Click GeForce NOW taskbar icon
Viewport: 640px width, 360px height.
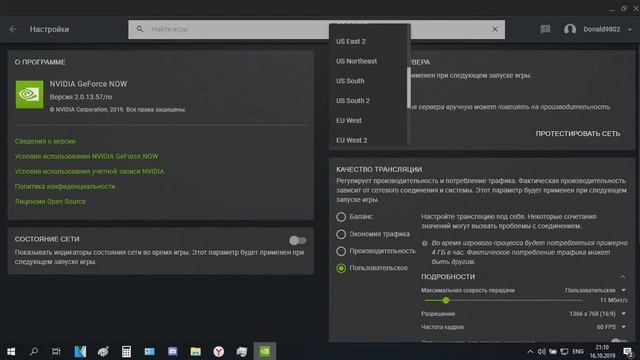click(x=264, y=351)
